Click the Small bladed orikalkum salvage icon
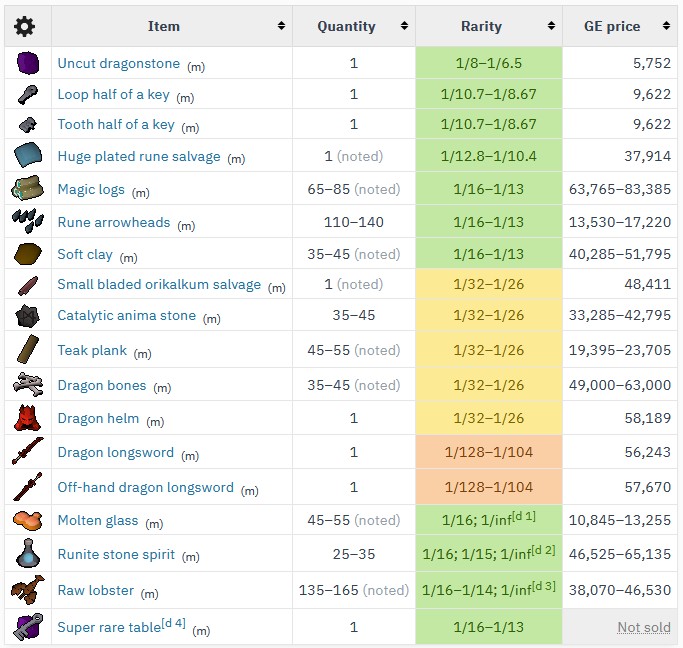 click(28, 285)
